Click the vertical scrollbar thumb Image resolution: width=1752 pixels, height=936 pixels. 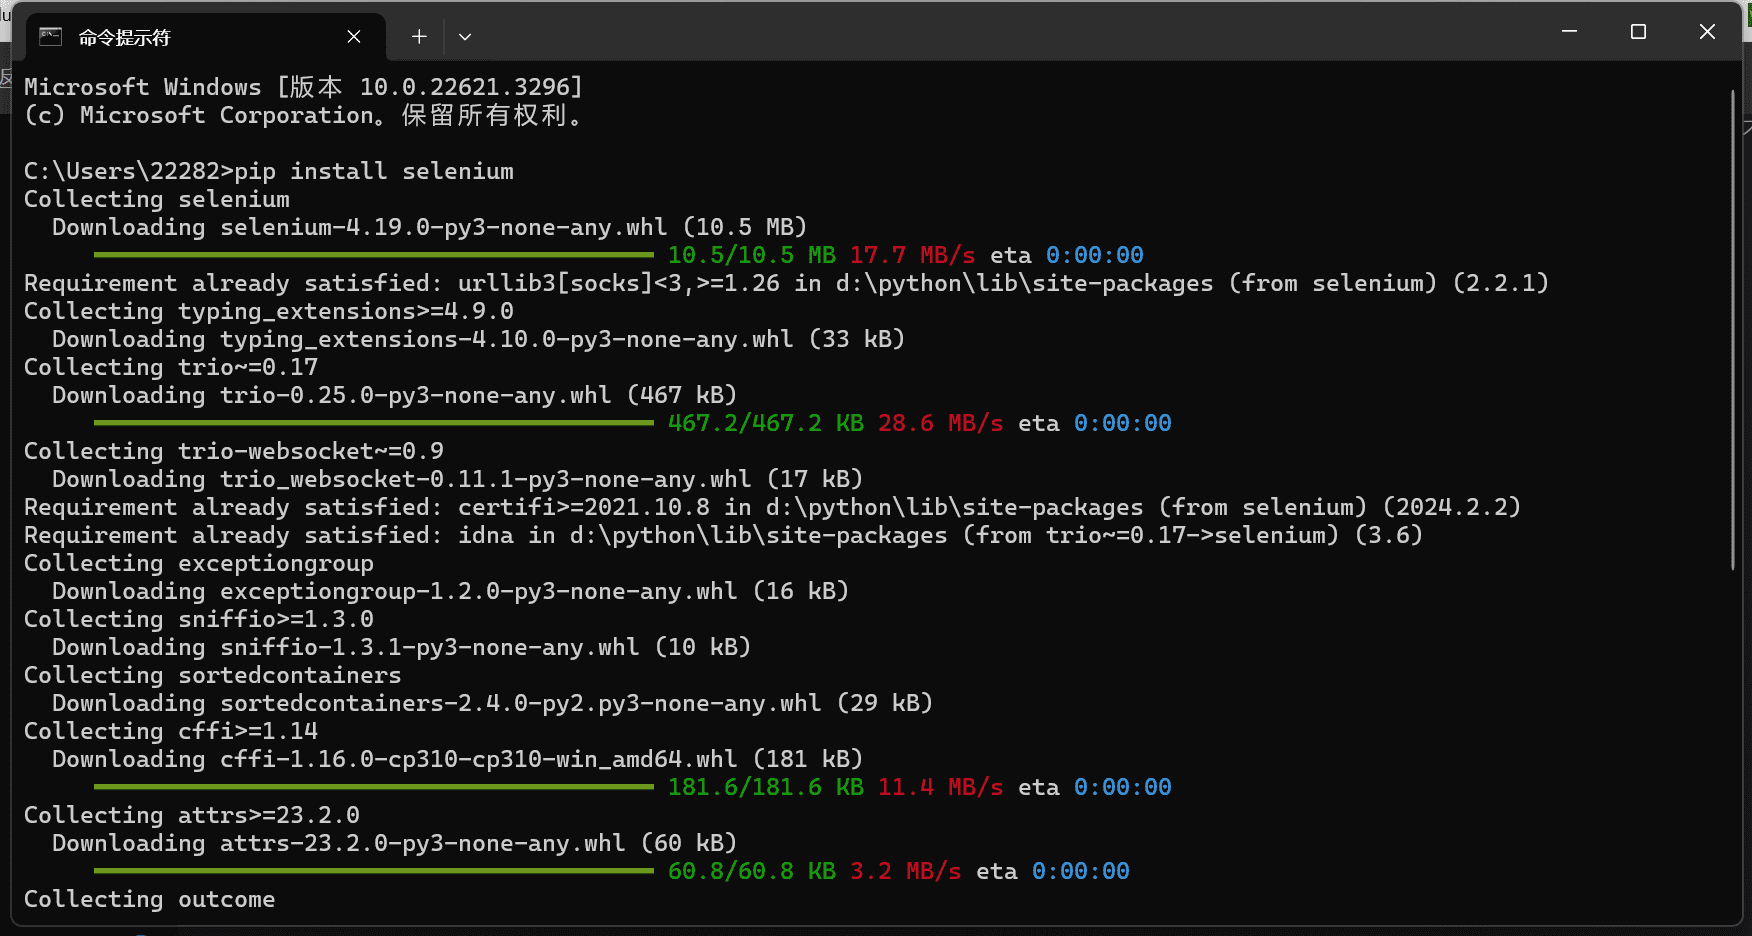[1733, 330]
